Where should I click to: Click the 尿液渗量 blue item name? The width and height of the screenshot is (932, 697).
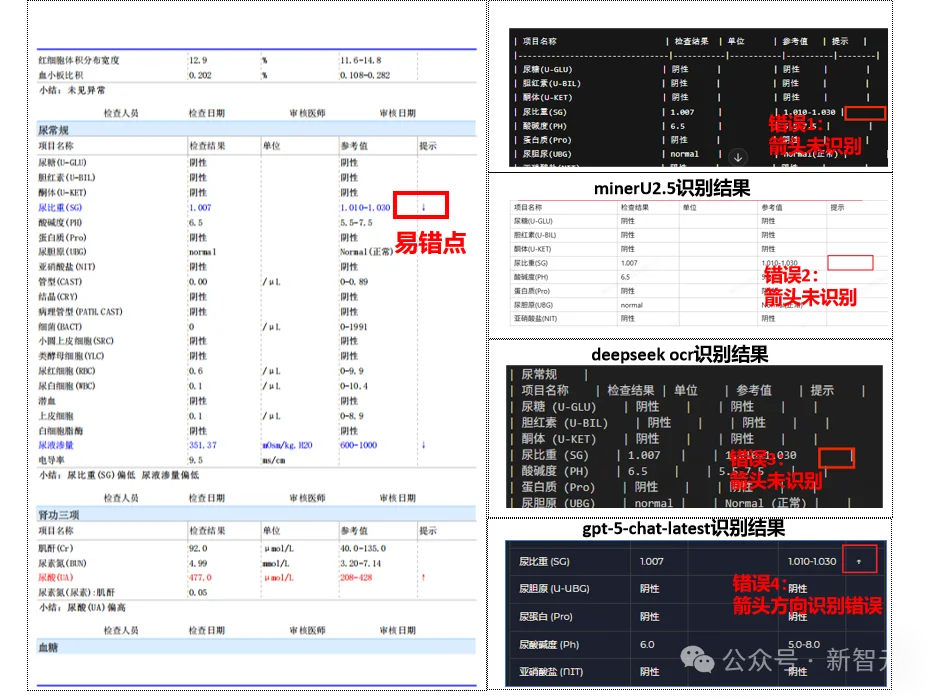tap(56, 445)
